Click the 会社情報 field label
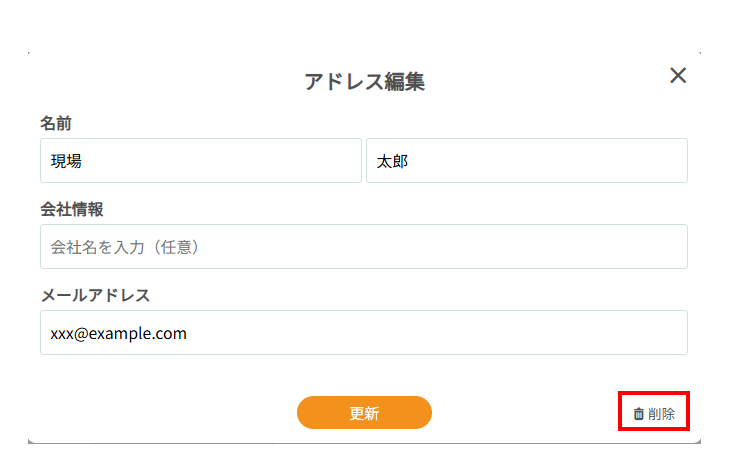The image size is (729, 473). point(72,209)
